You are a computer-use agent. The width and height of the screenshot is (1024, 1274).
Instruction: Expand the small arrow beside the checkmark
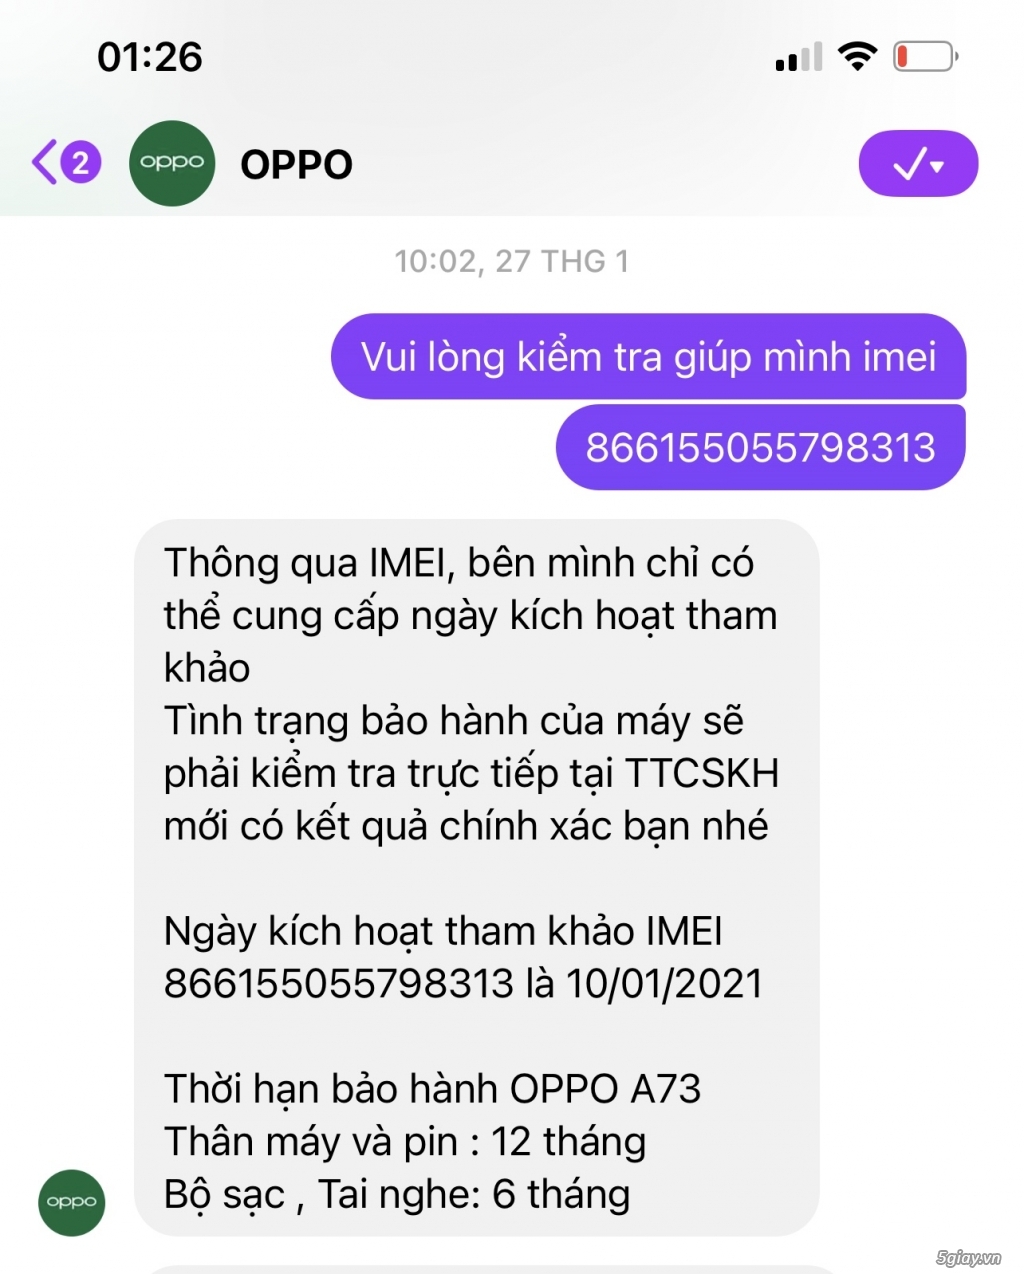[938, 166]
